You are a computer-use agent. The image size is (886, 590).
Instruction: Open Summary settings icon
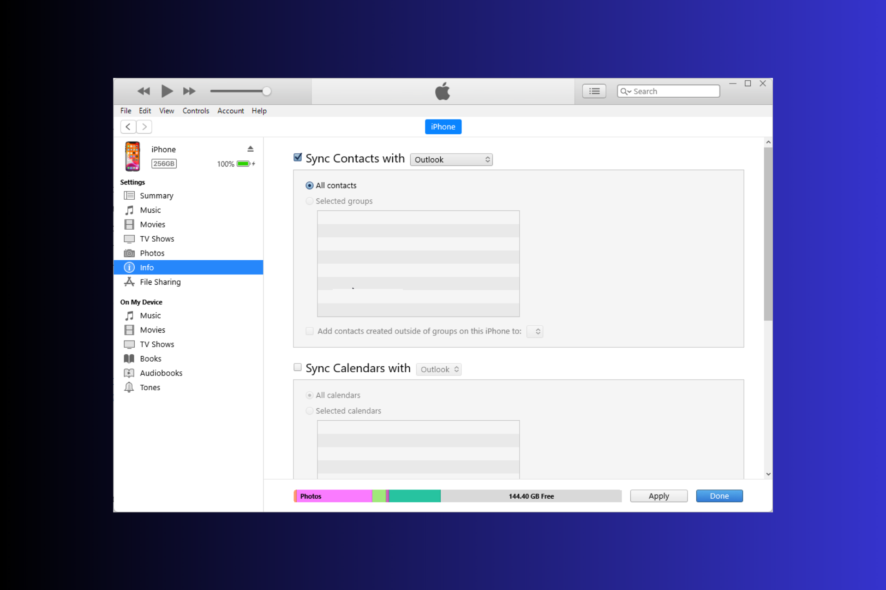click(x=129, y=196)
